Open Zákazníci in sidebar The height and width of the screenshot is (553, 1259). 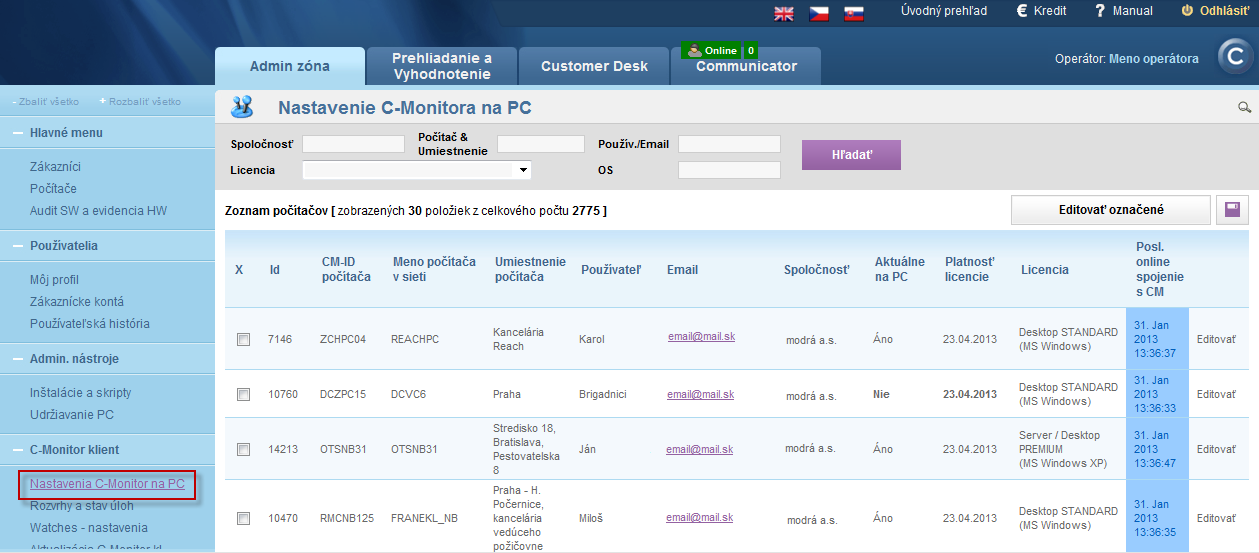pyautogui.click(x=55, y=167)
